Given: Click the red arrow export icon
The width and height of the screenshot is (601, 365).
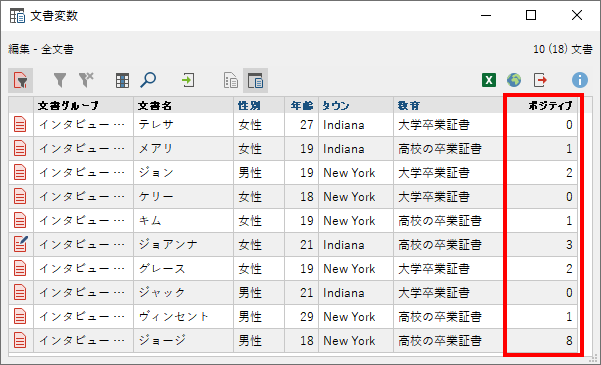Looking at the screenshot, I should 540,80.
